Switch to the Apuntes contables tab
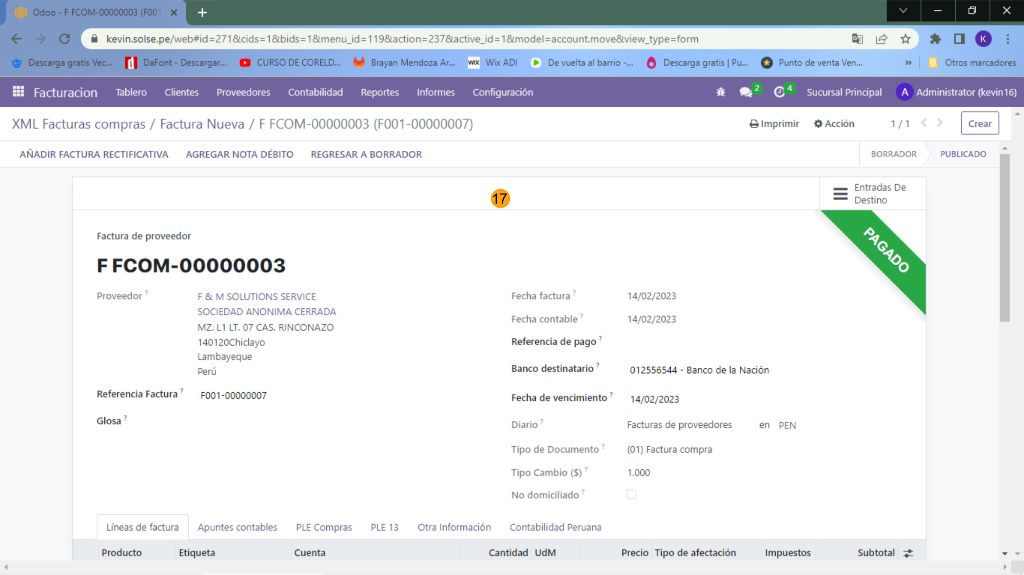 point(237,527)
